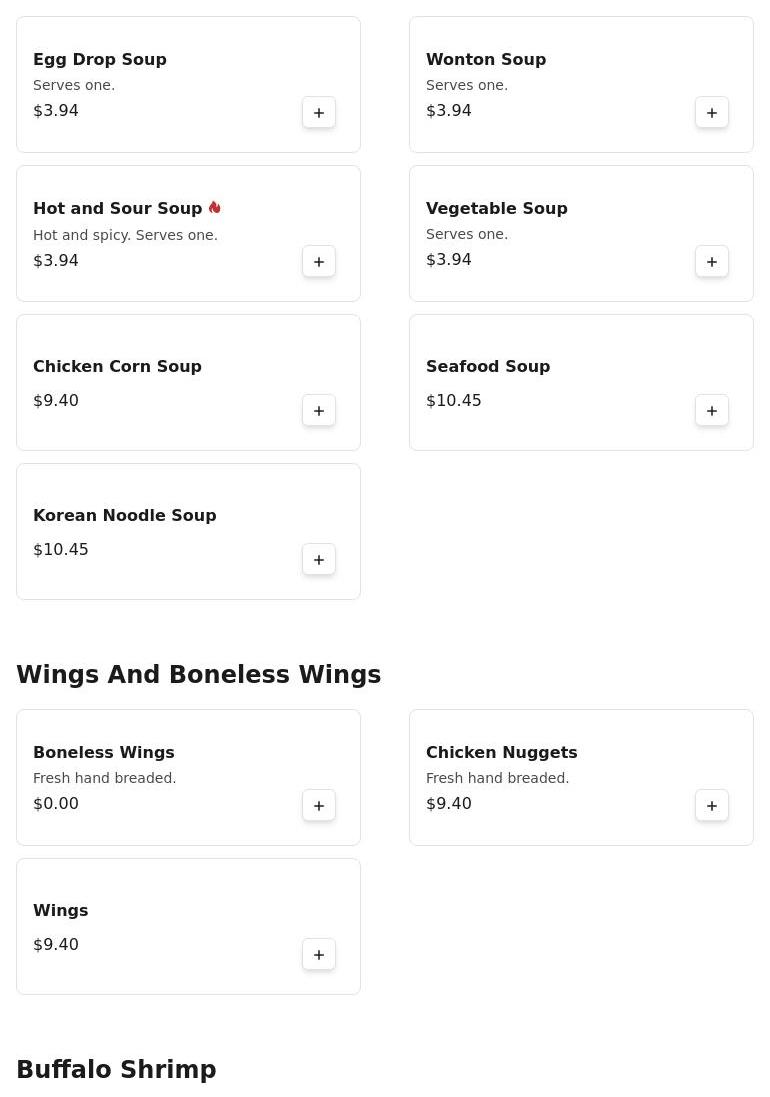Image resolution: width=770 pixels, height=1097 pixels.
Task: Open the Wonton Soup item title
Action: [x=486, y=59]
